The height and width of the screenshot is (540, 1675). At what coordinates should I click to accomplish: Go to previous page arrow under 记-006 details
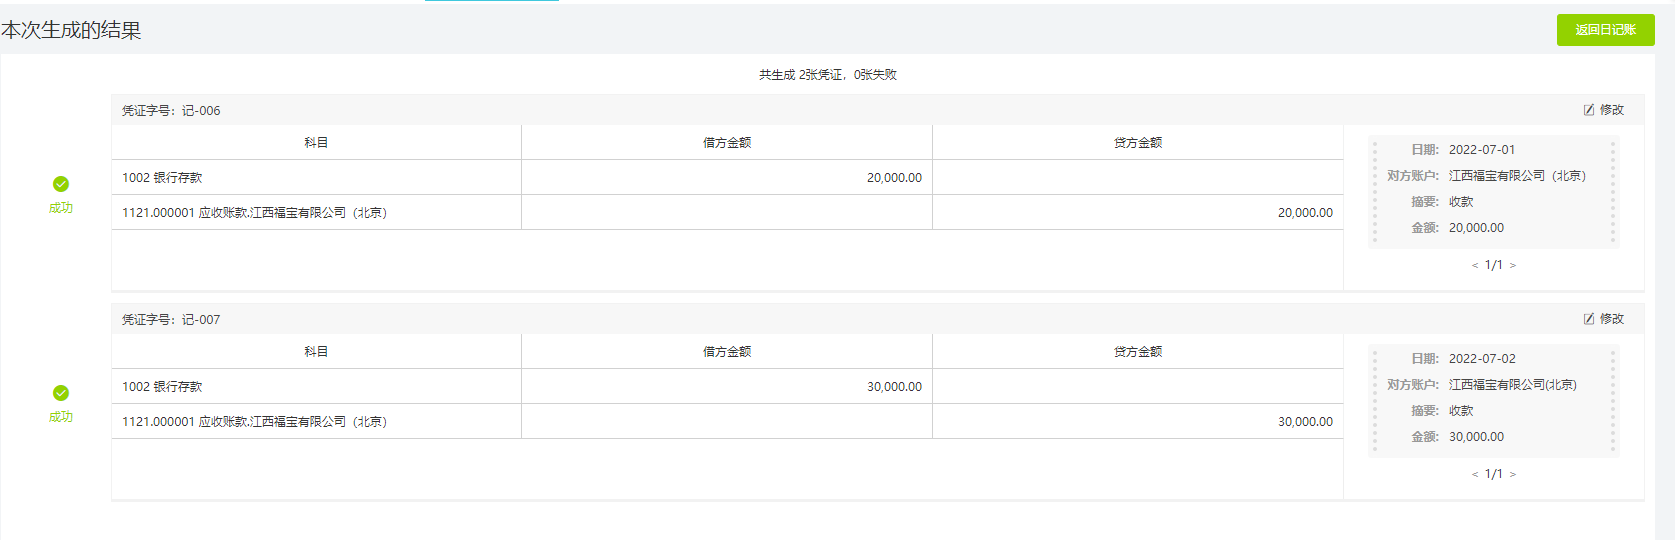[x=1474, y=266]
